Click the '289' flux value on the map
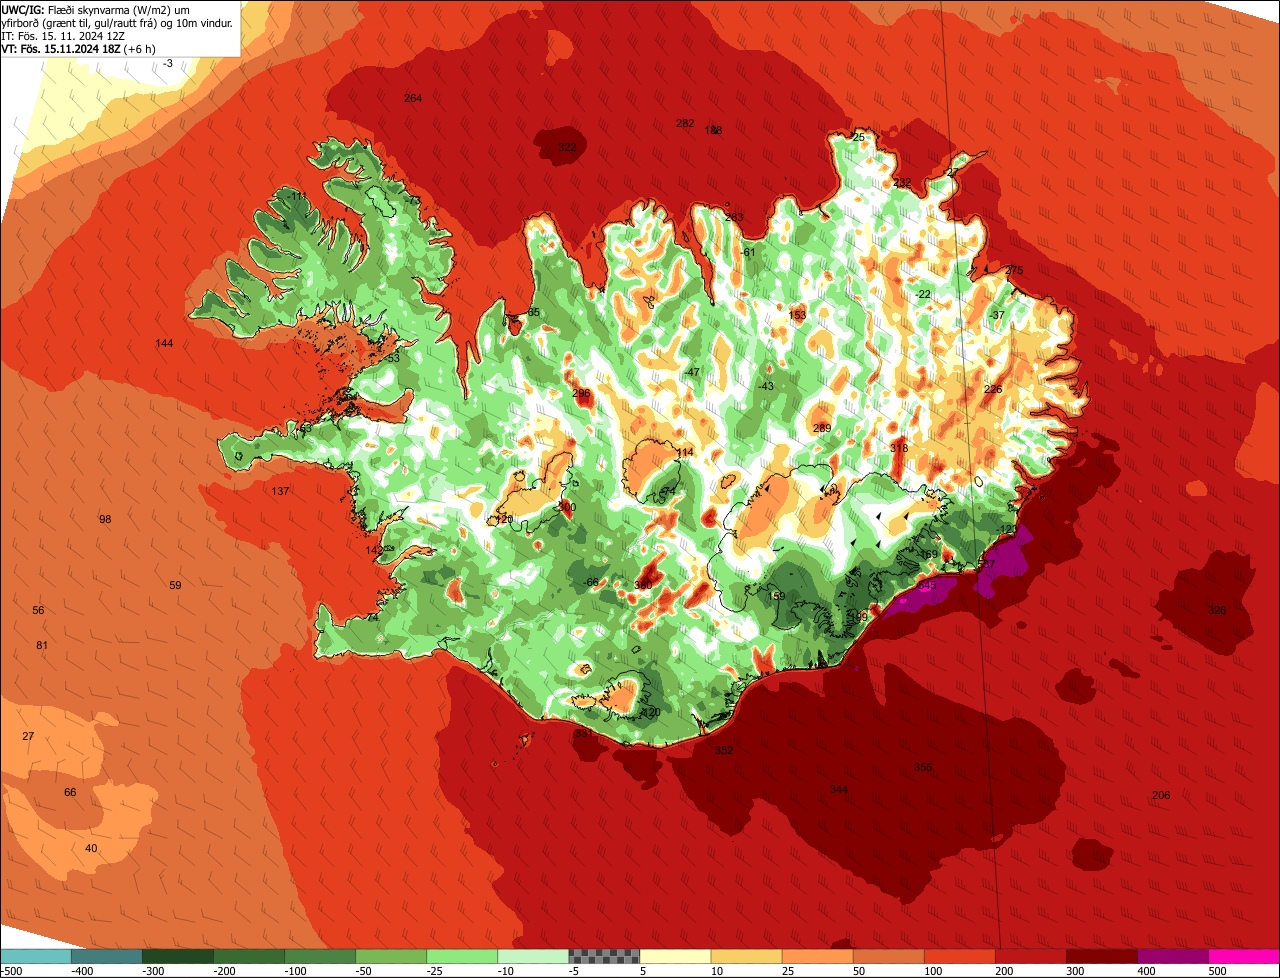The image size is (1280, 978). (822, 428)
